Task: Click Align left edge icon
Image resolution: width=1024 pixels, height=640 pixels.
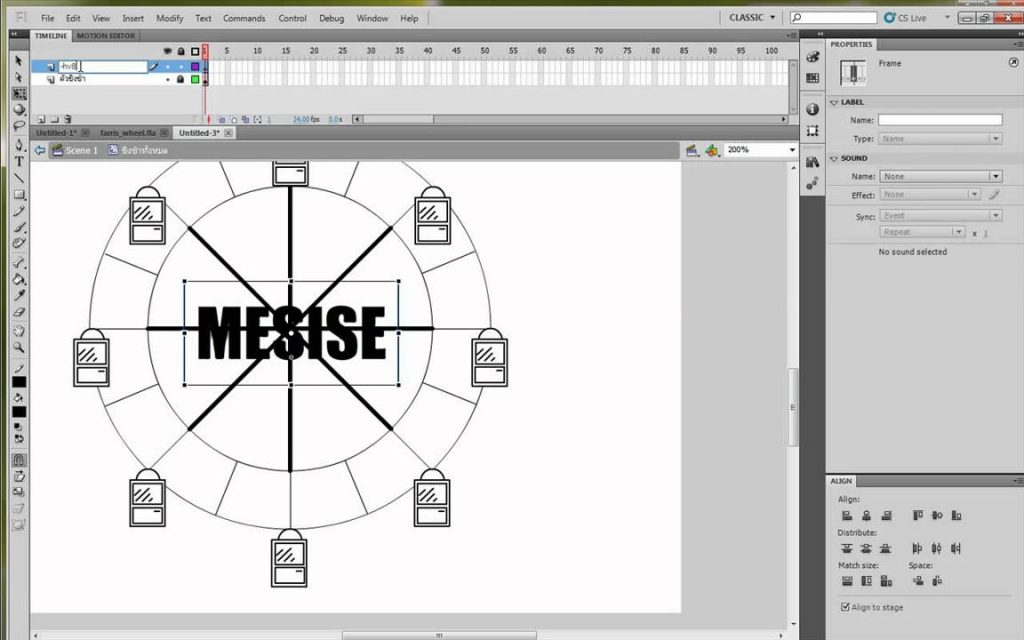Action: pos(847,515)
